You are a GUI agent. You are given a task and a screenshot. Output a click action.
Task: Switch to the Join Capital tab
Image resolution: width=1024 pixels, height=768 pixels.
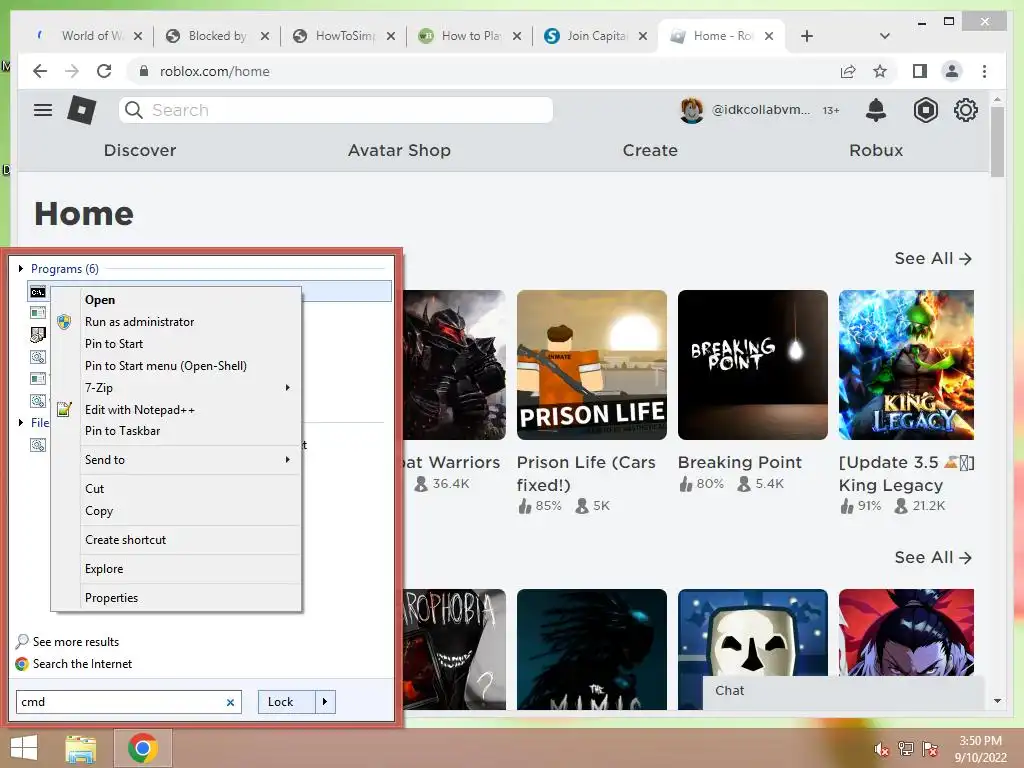pyautogui.click(x=596, y=36)
